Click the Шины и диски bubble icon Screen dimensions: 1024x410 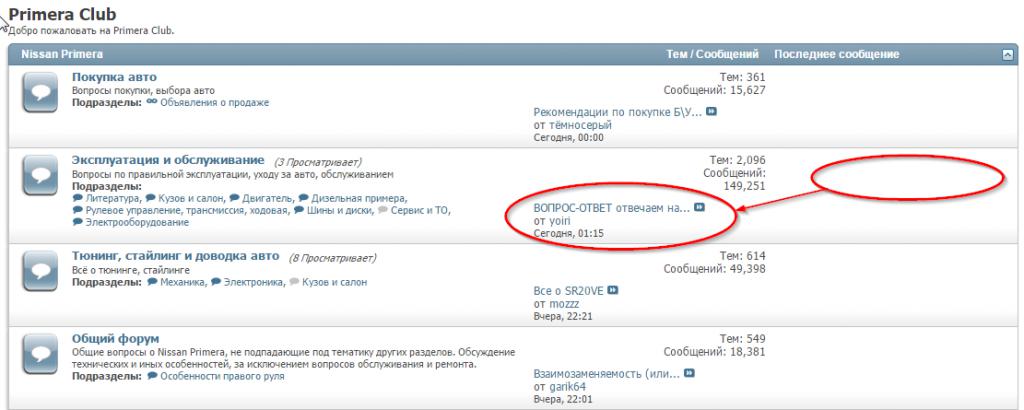coord(299,210)
